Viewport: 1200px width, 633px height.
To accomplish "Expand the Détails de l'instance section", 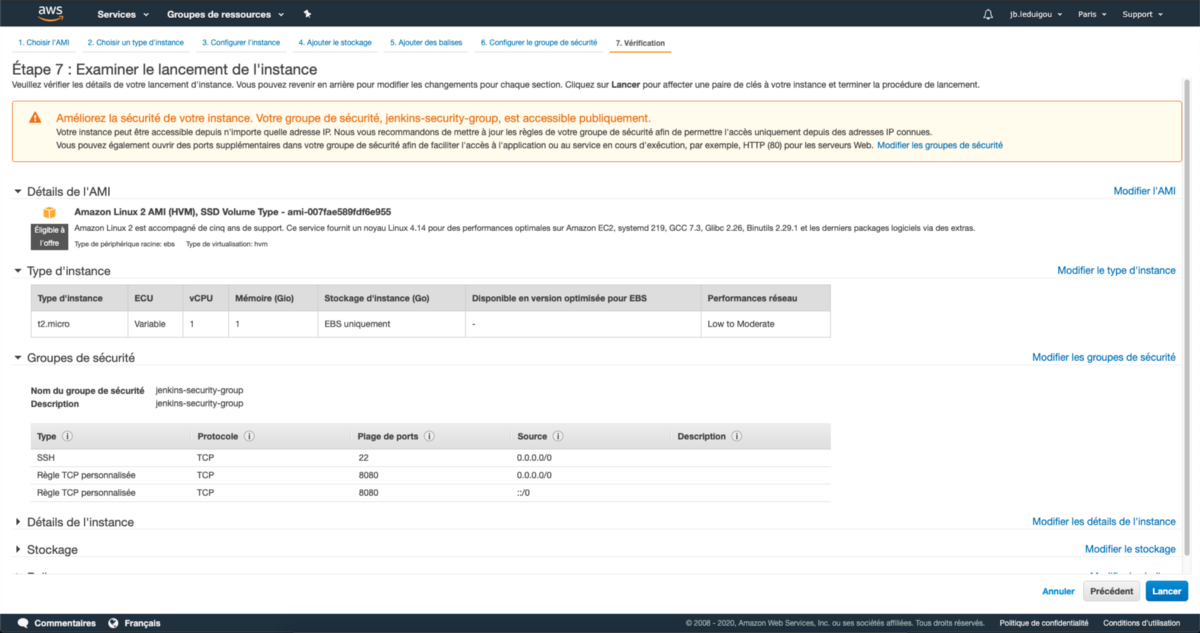I will pyautogui.click(x=17, y=522).
